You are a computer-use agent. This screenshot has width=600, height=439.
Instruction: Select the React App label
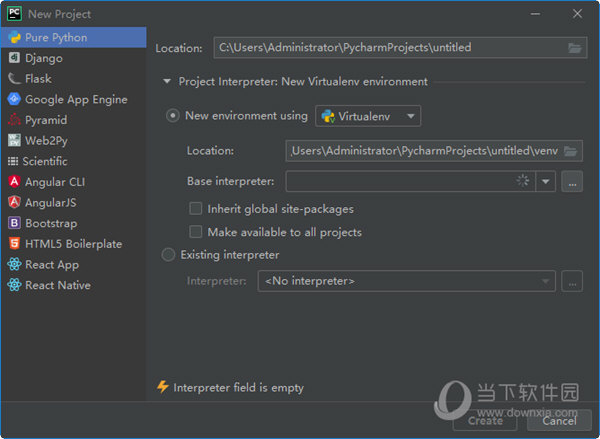pos(52,265)
